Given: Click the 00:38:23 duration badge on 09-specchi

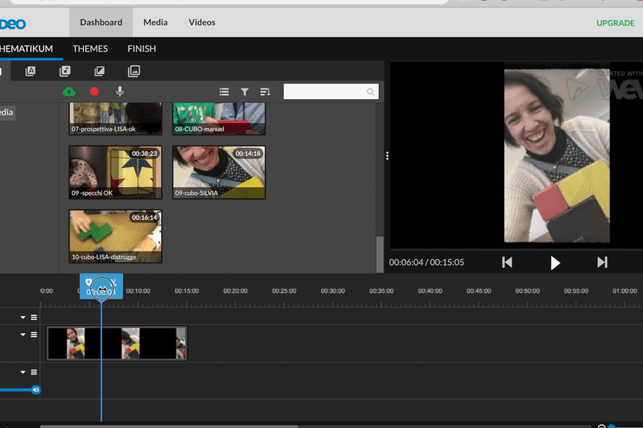Looking at the screenshot, I should click(x=144, y=154).
